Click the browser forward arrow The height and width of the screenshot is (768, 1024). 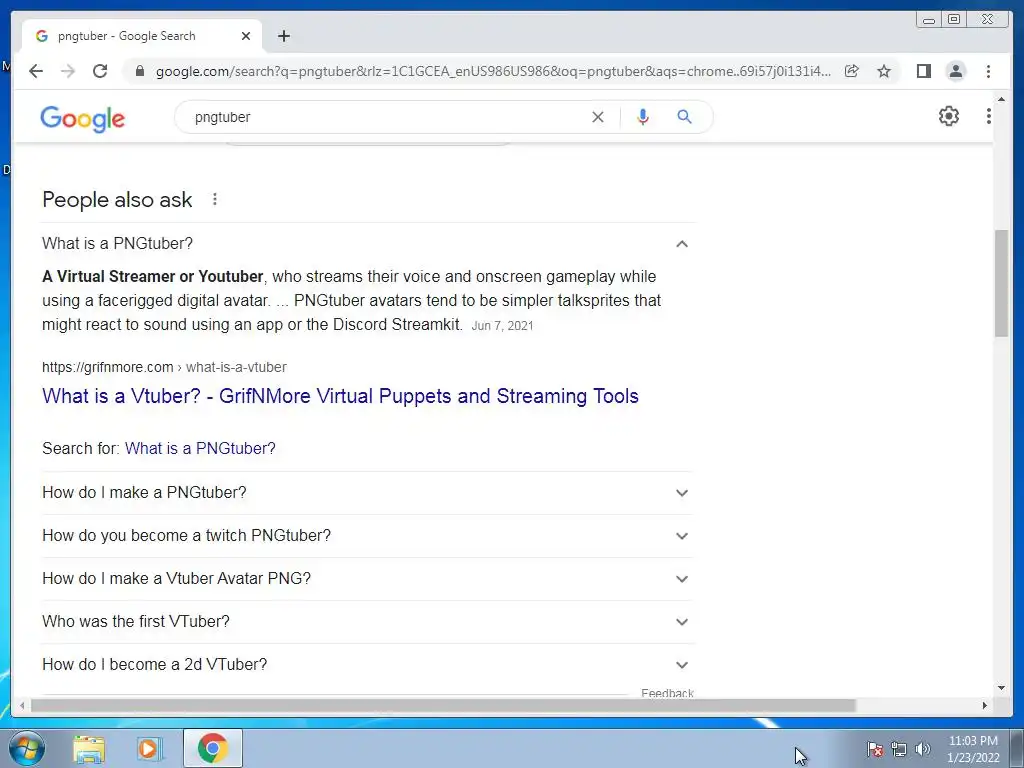click(x=68, y=71)
